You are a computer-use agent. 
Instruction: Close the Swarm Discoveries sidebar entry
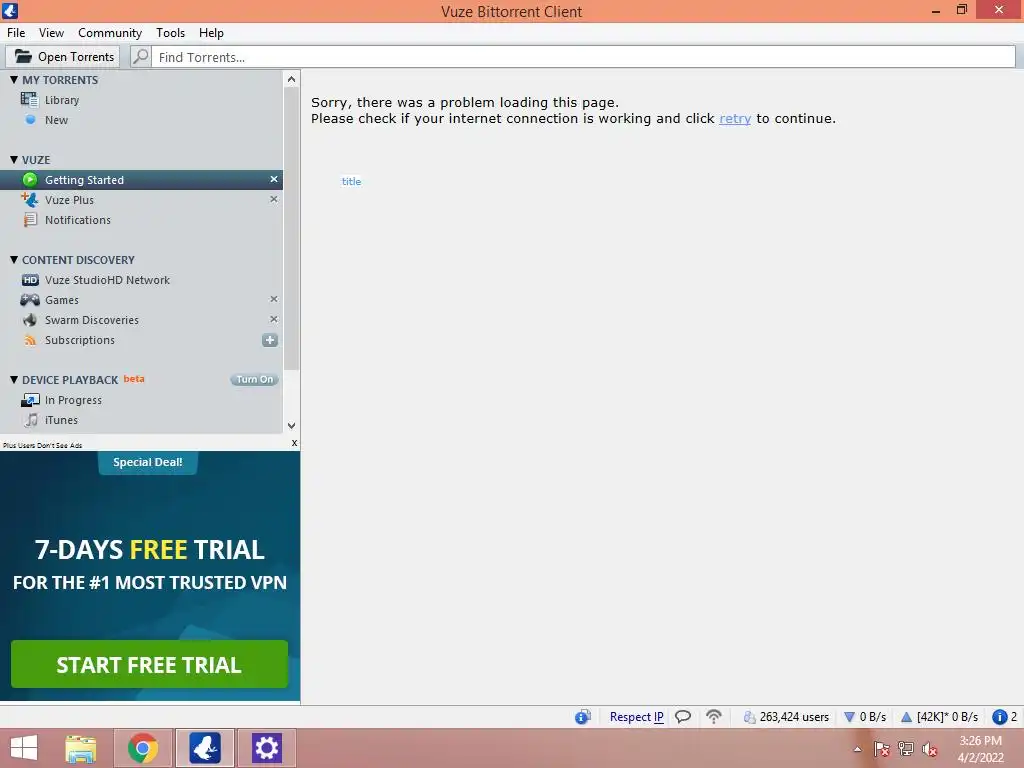(x=274, y=319)
